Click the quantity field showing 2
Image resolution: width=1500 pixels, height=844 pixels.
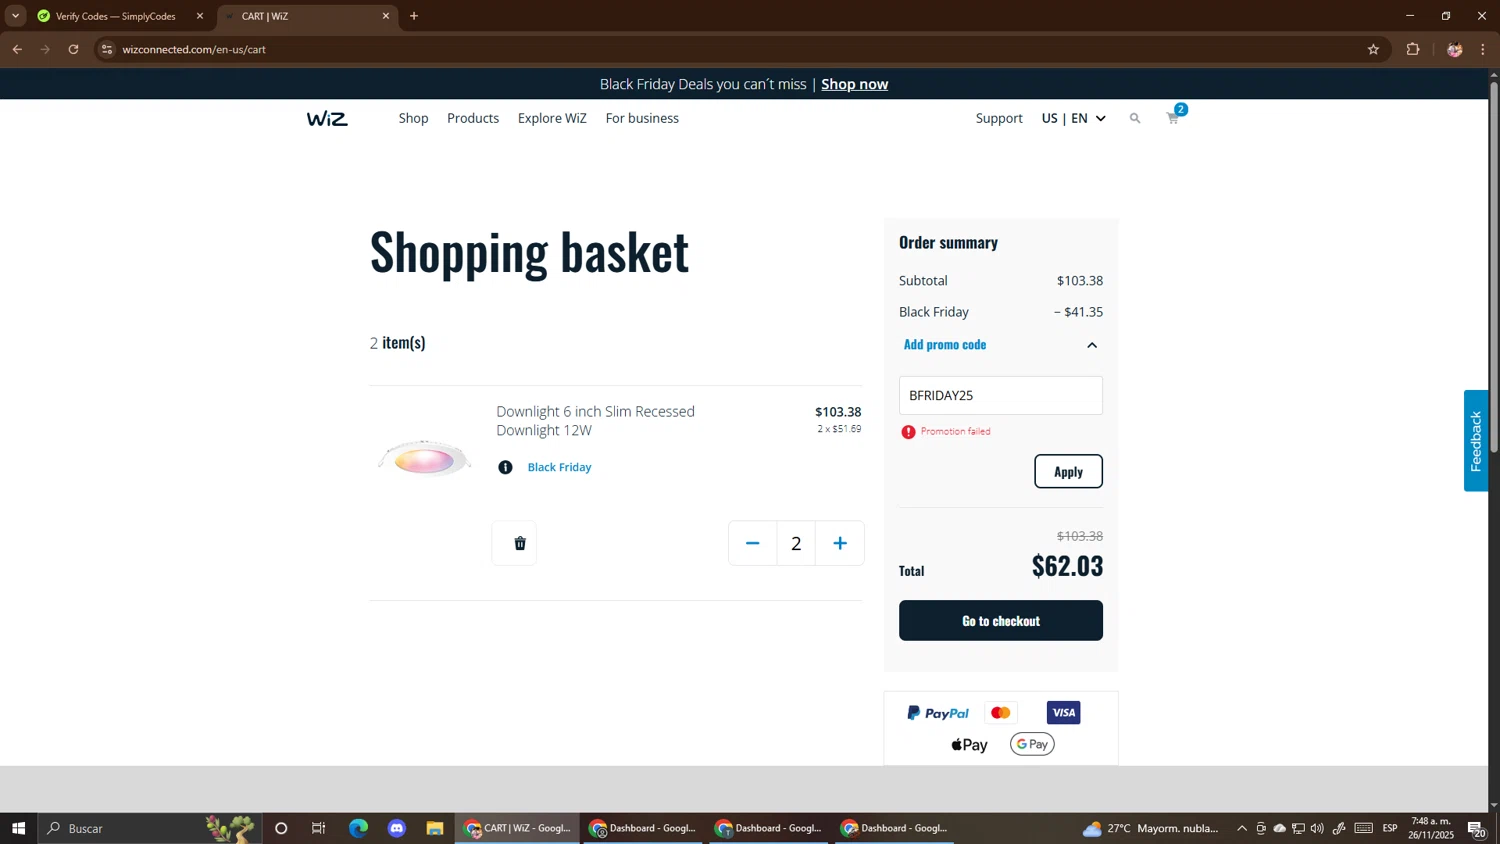coord(796,543)
